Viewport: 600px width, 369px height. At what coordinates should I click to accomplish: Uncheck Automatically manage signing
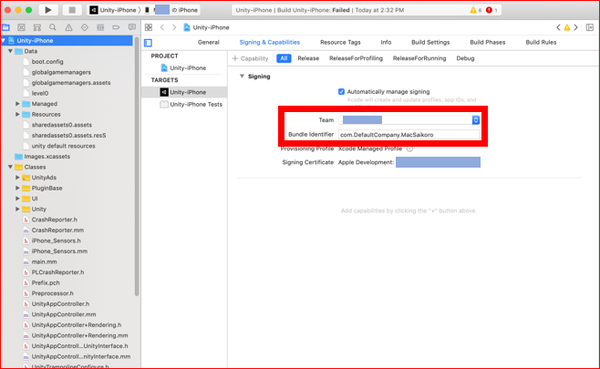341,91
